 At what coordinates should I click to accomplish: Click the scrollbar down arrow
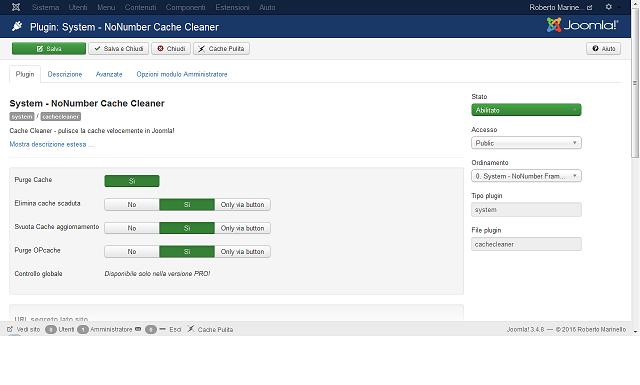[x=635, y=332]
